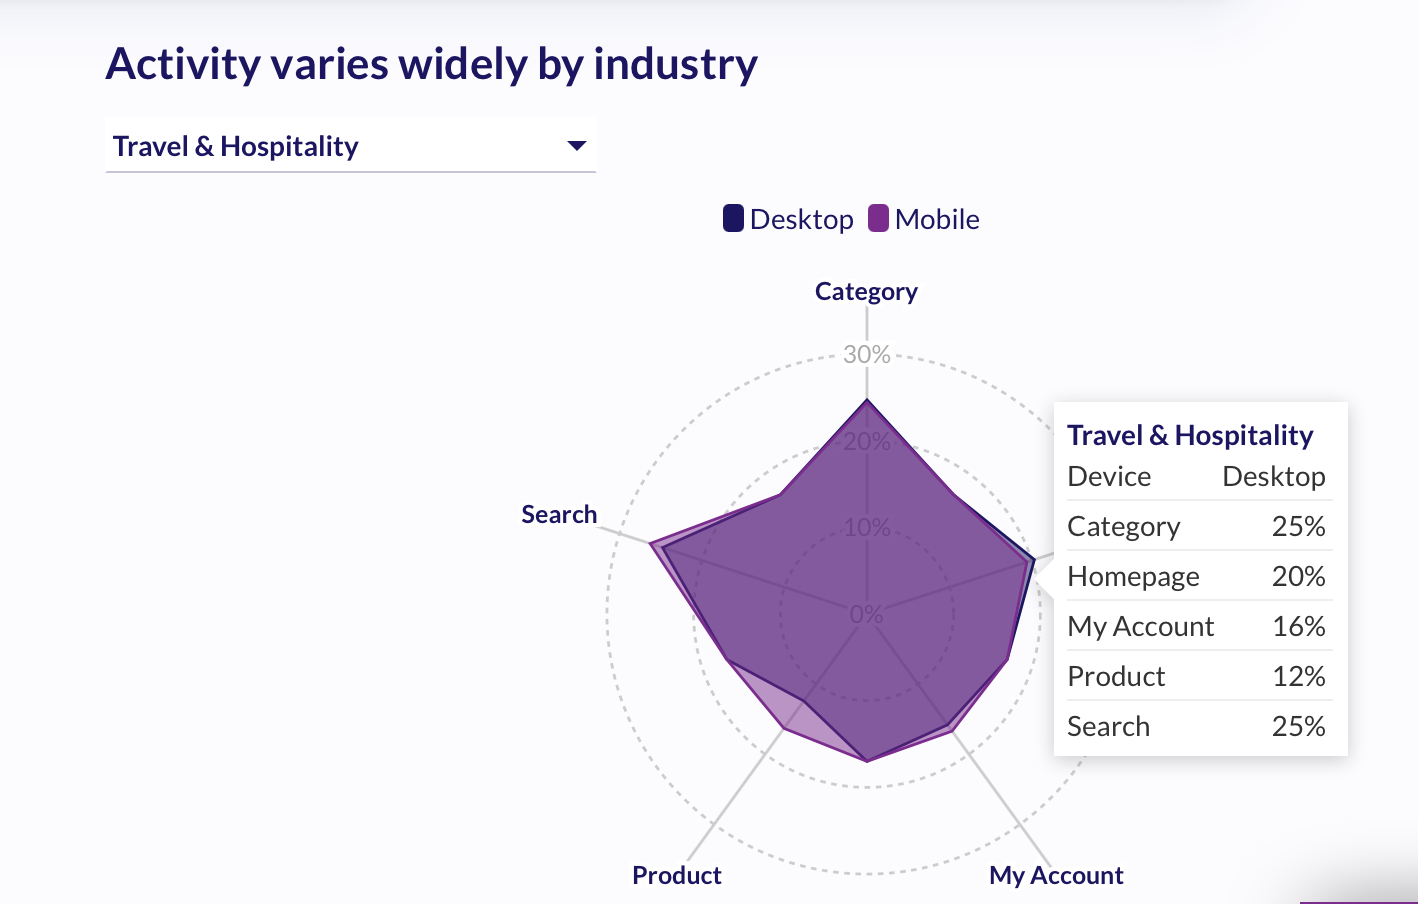Image resolution: width=1418 pixels, height=904 pixels.
Task: Click the Category axis label
Action: [866, 291]
